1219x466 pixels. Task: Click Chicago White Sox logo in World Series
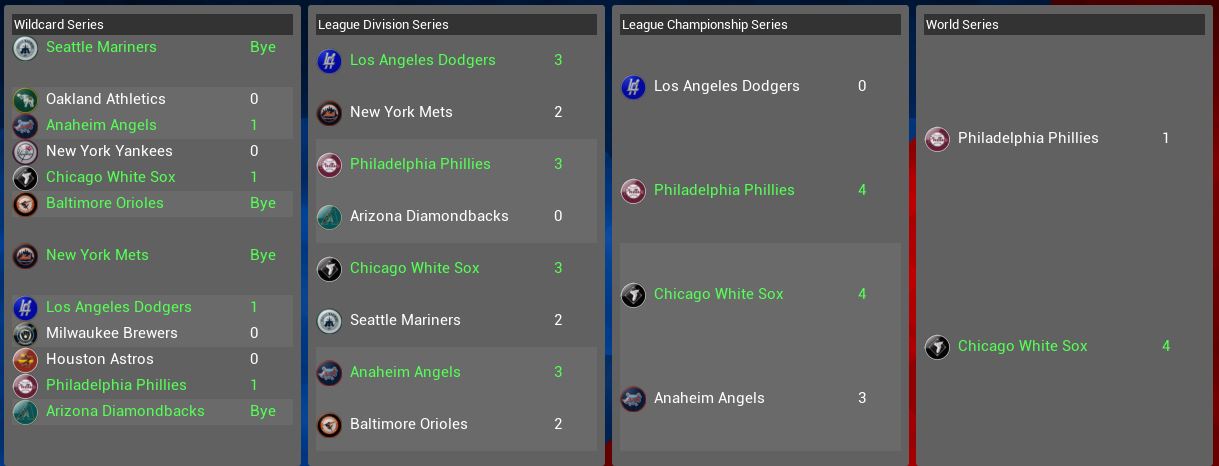pyautogui.click(x=937, y=346)
